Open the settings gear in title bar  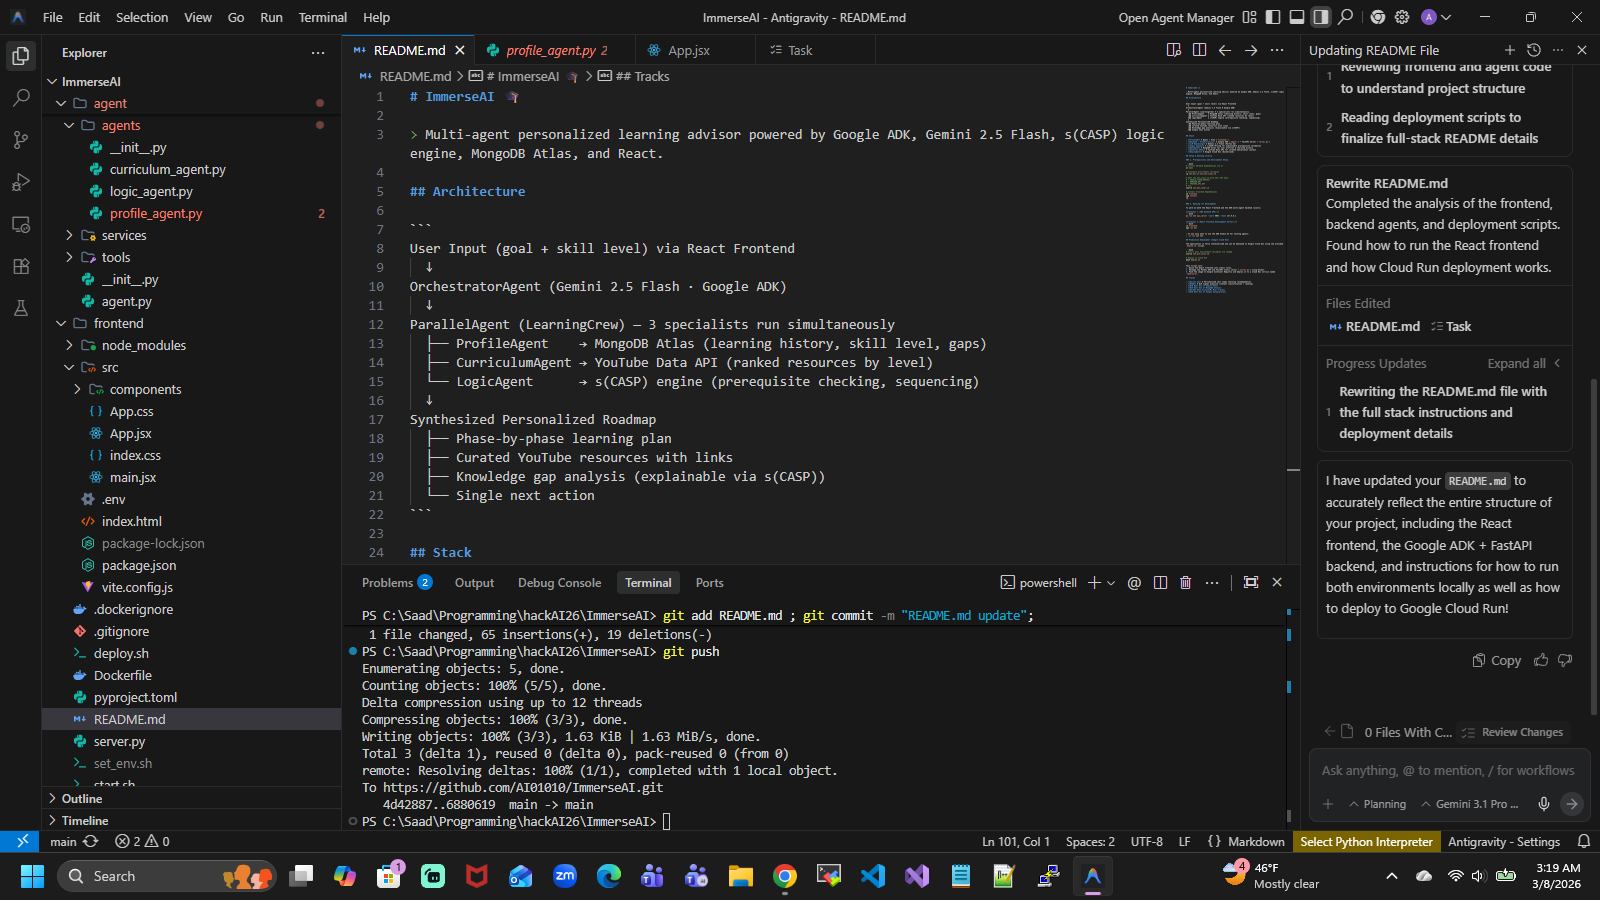click(x=1402, y=17)
